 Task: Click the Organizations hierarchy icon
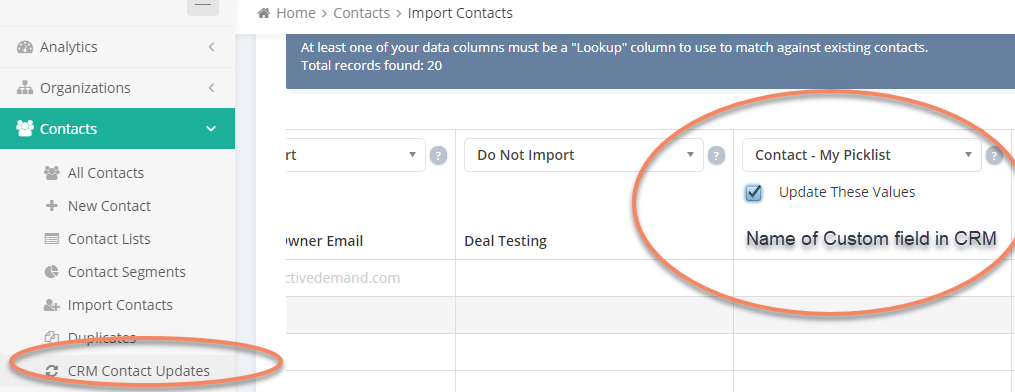tap(25, 88)
